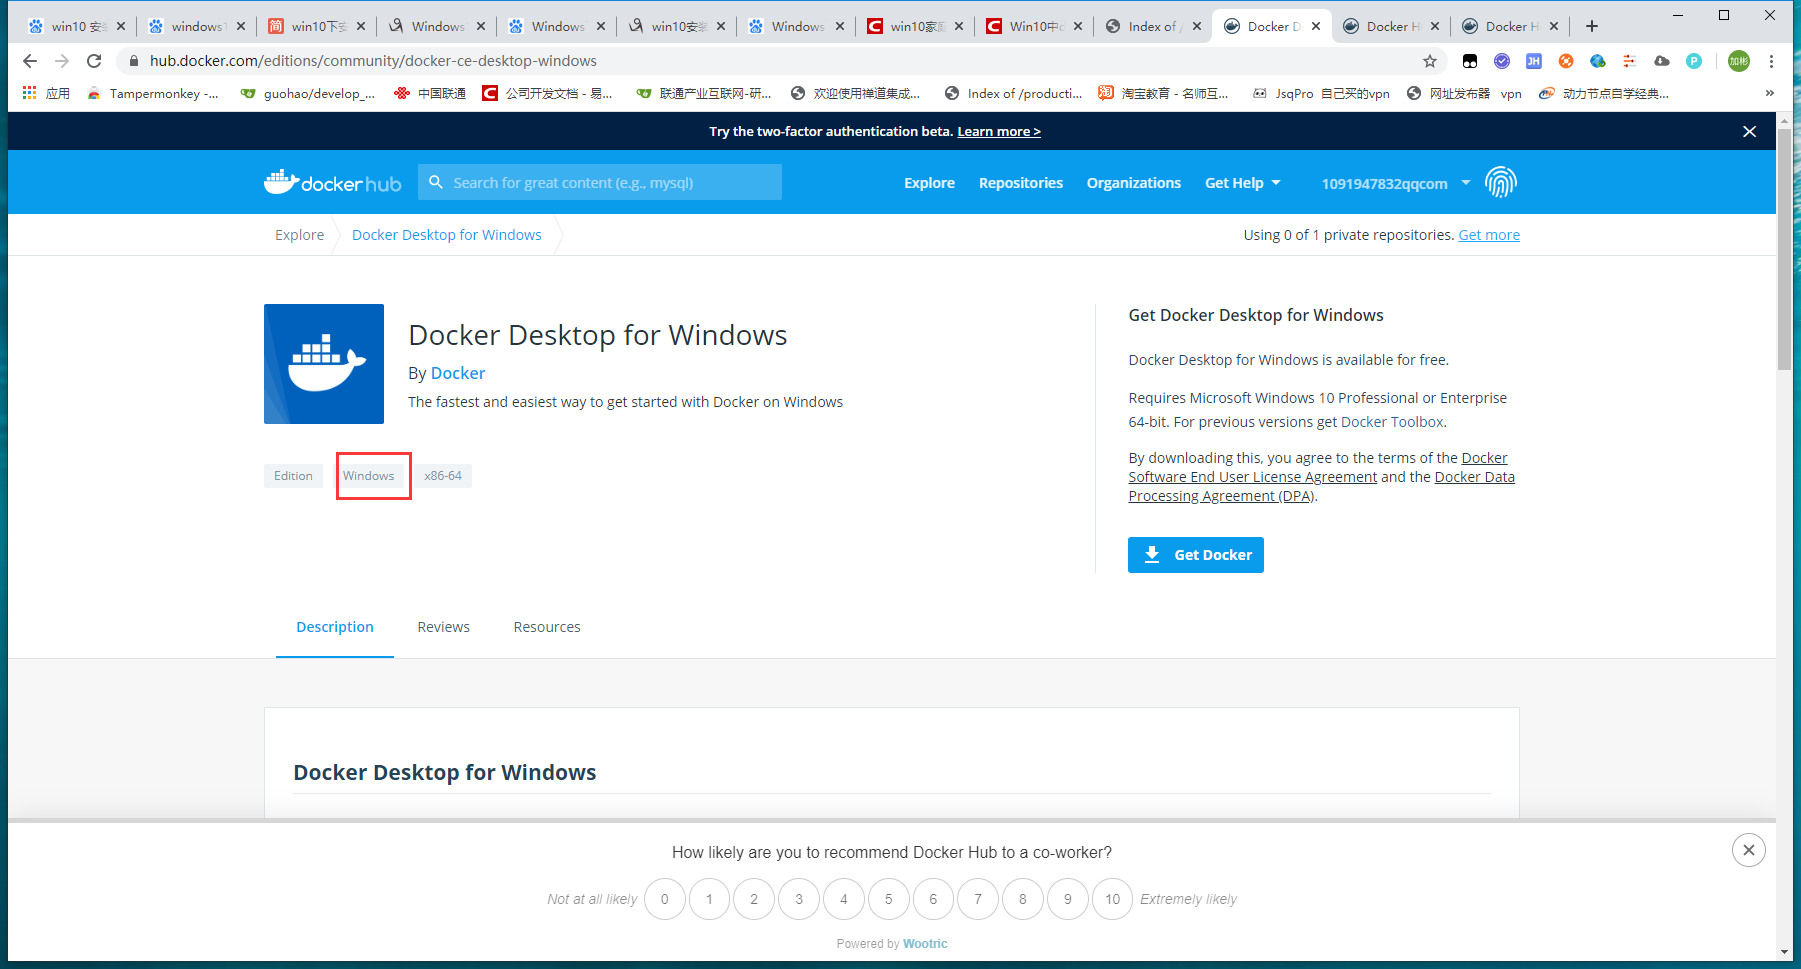
Task: Rate recommendation score 10
Action: tap(1113, 899)
